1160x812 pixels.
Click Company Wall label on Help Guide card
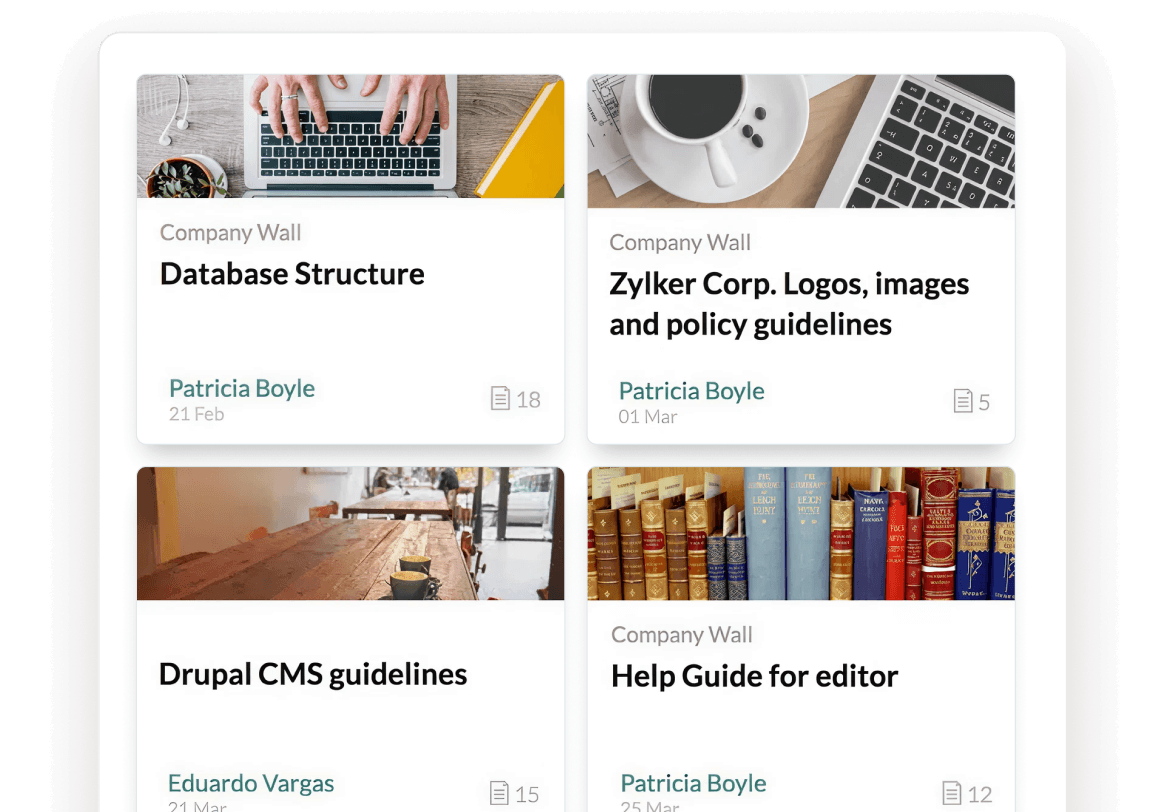[682, 635]
